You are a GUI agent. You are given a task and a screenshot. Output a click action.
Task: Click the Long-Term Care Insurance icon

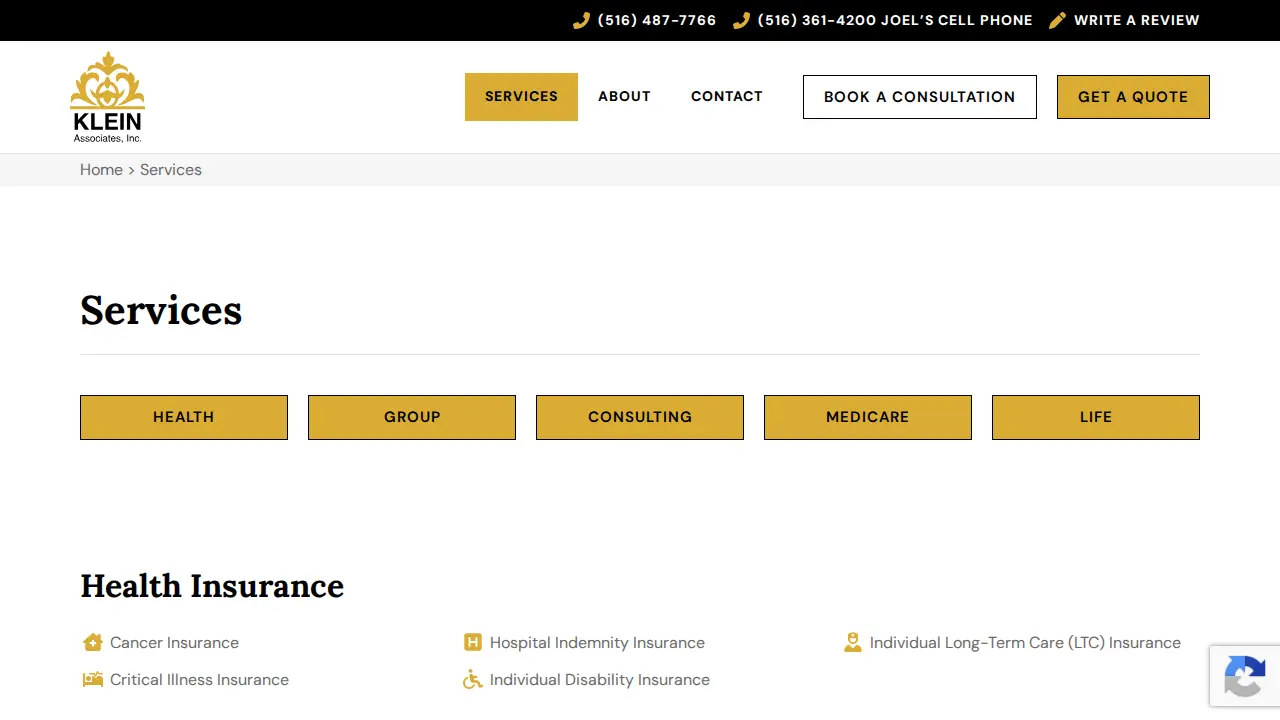point(852,642)
